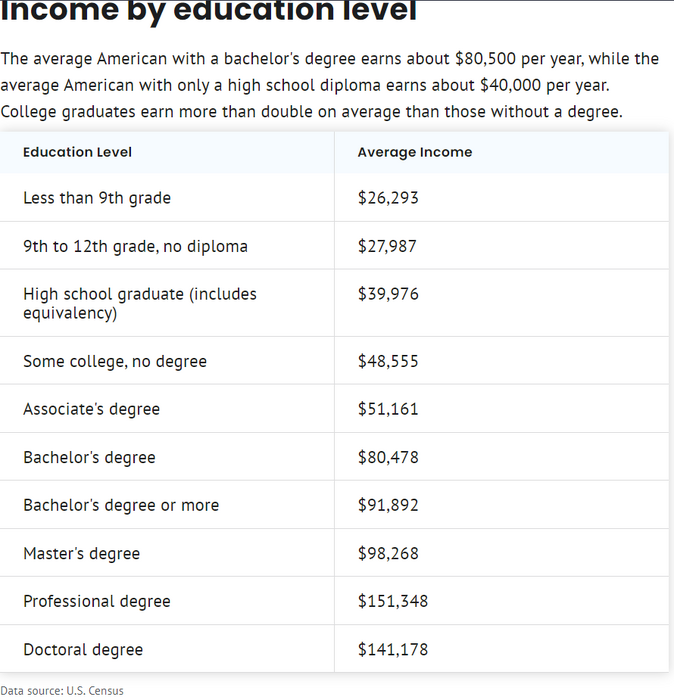Click "Bachelor's degree or more" row label

[x=121, y=505]
